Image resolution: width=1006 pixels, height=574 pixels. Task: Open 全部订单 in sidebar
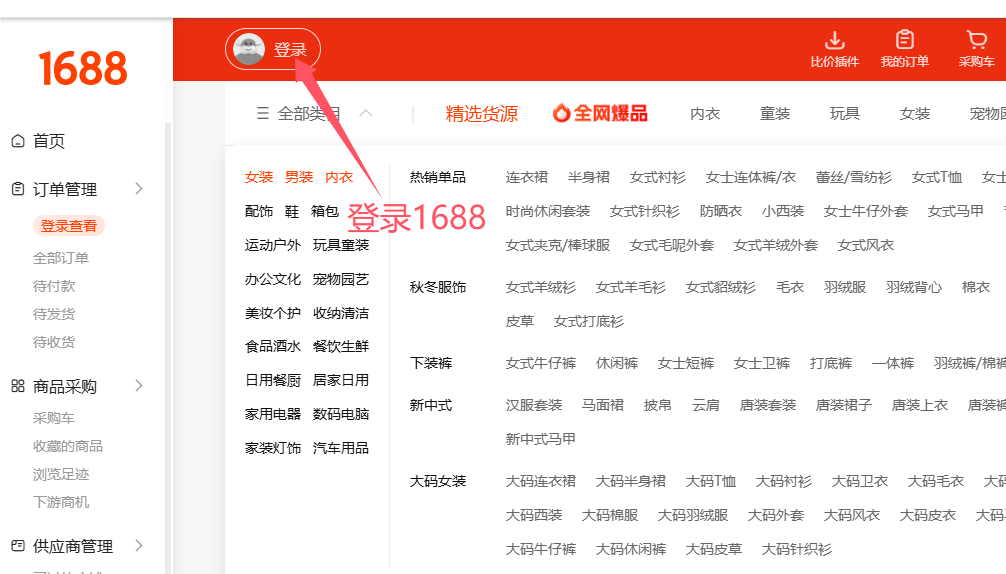[61, 258]
